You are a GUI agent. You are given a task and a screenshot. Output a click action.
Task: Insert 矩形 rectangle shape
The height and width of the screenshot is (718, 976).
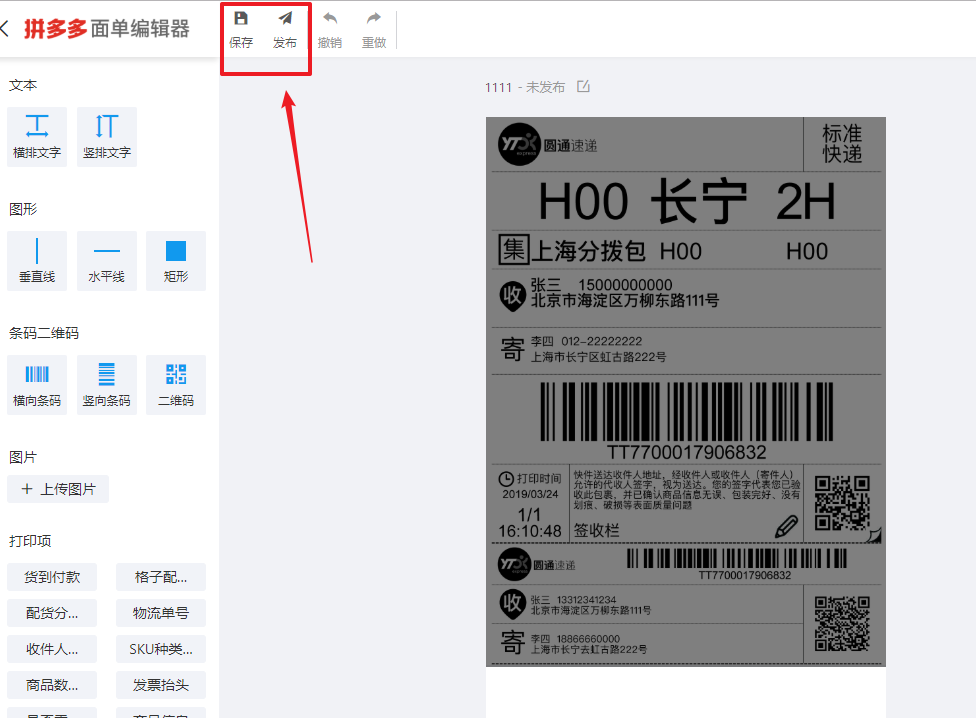[x=176, y=261]
